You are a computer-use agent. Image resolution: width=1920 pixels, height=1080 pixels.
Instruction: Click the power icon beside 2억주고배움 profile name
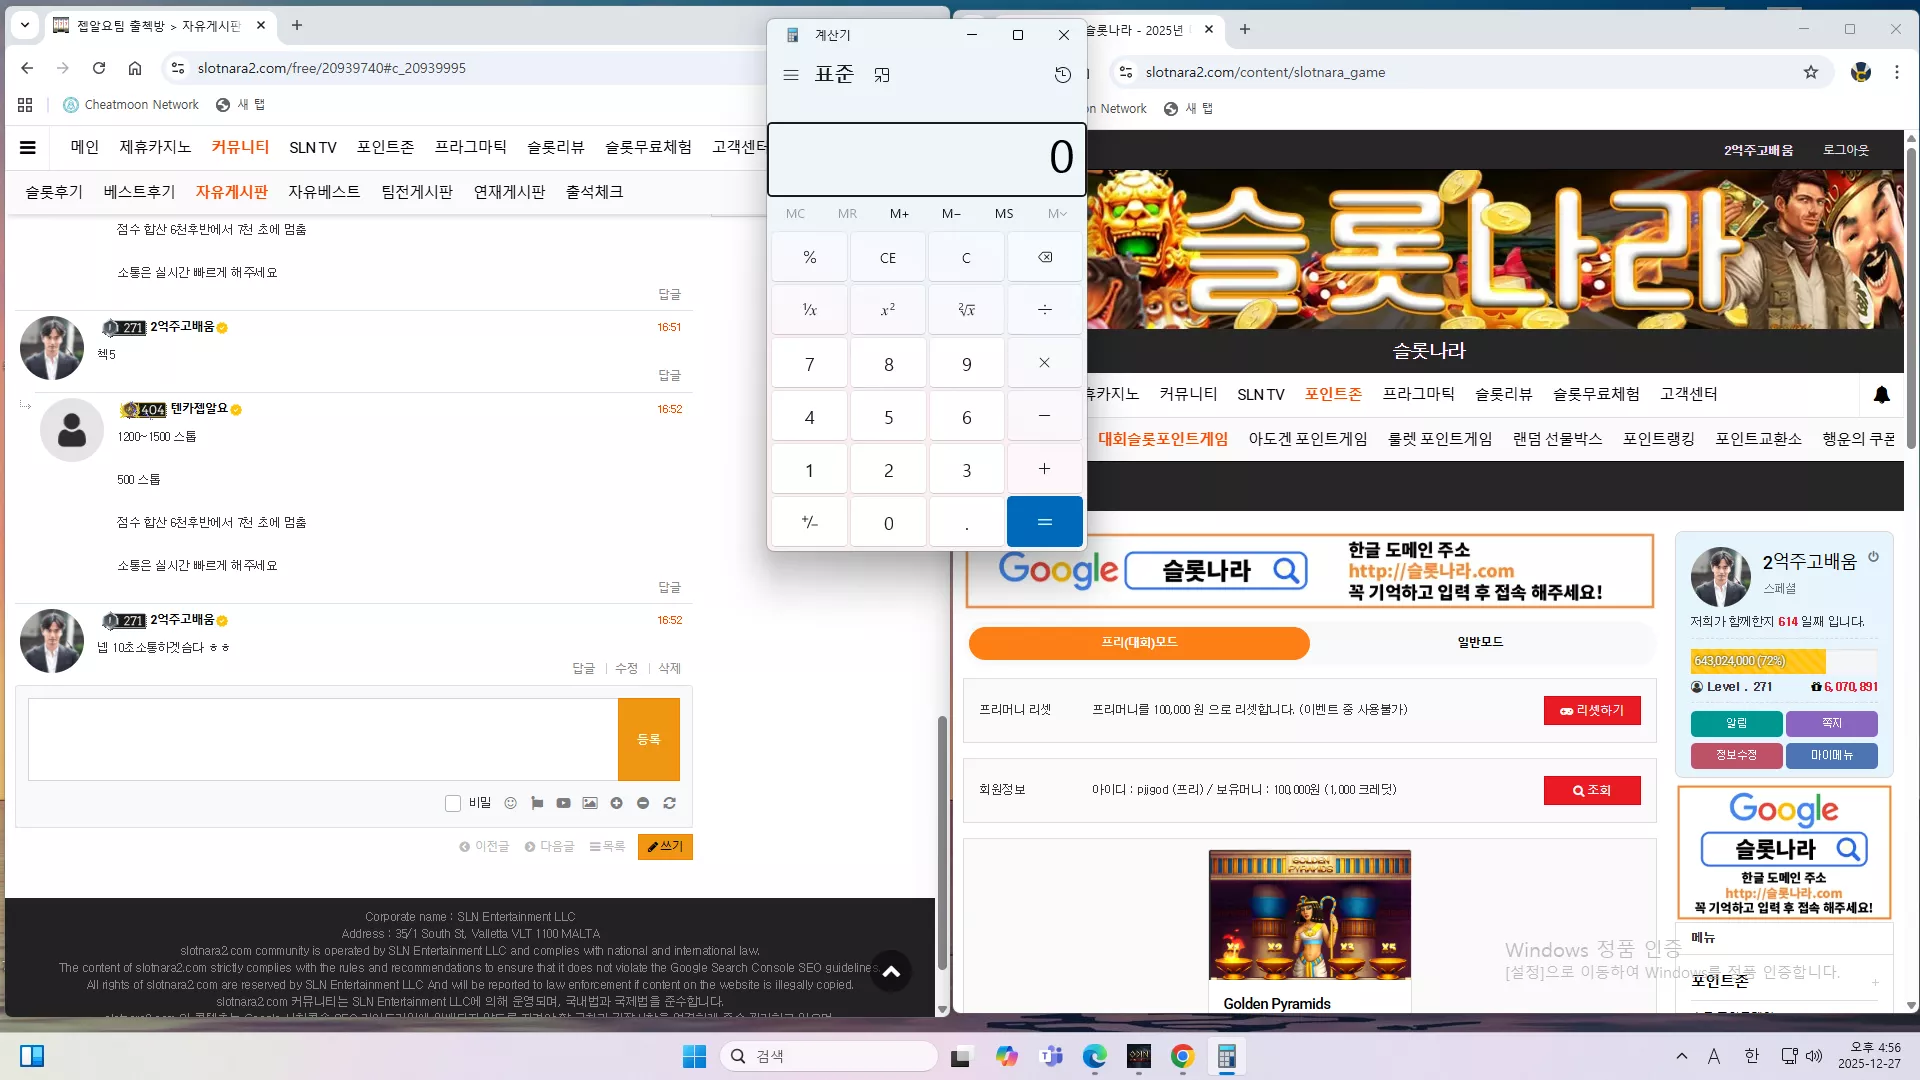(1874, 557)
